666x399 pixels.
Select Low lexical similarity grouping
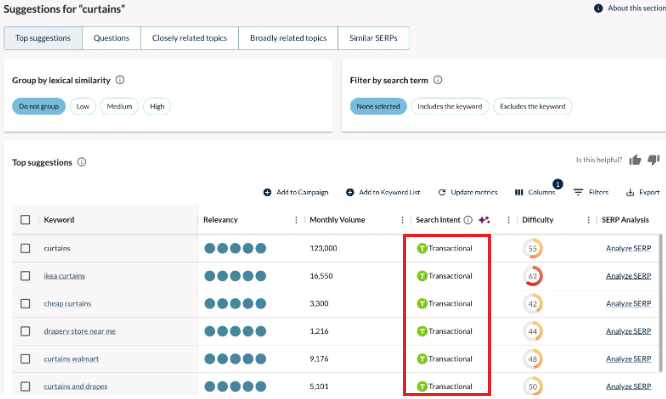(83, 106)
